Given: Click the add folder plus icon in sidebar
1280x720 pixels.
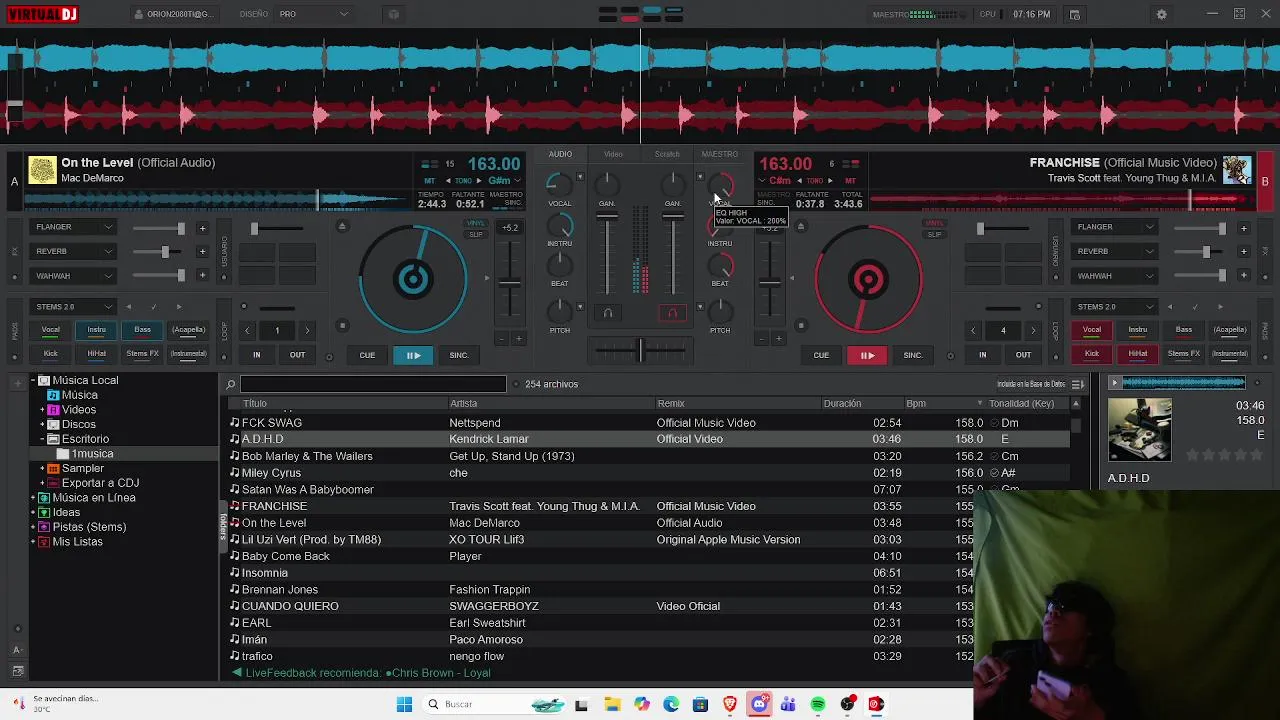Looking at the screenshot, I should (17, 382).
